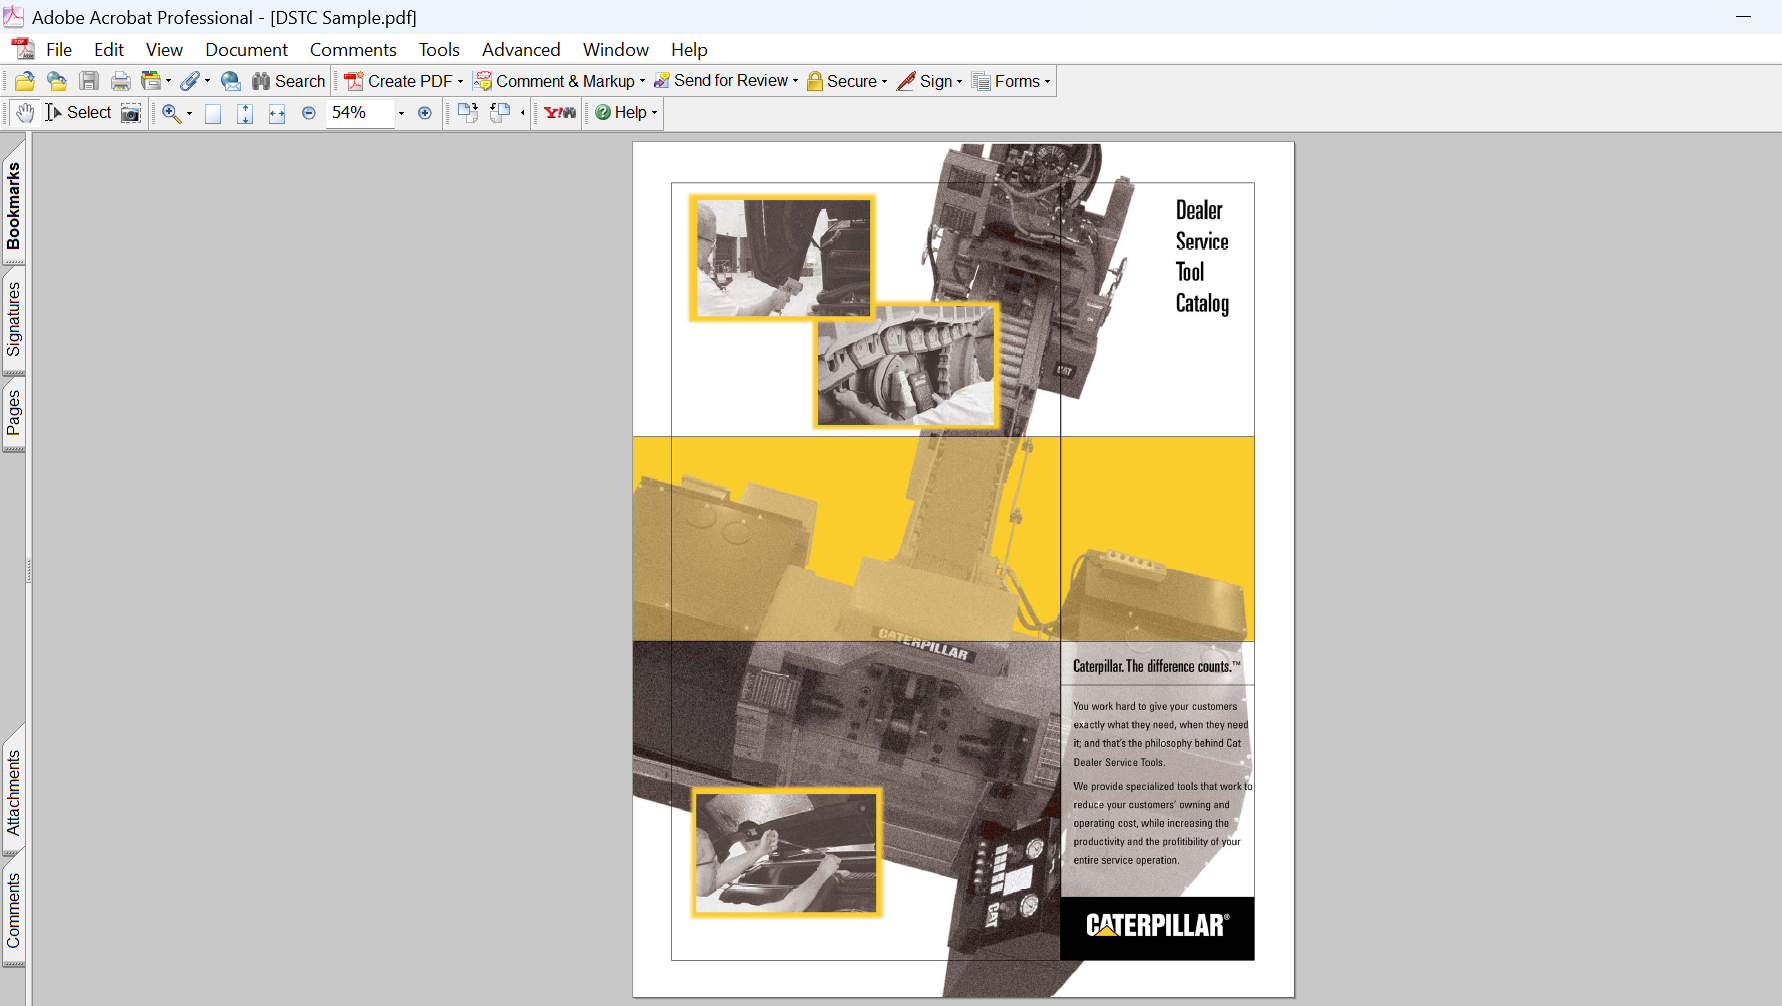Click the Rotate Clockwise icon
Viewport: 1782px width, 1006px height.
468,113
